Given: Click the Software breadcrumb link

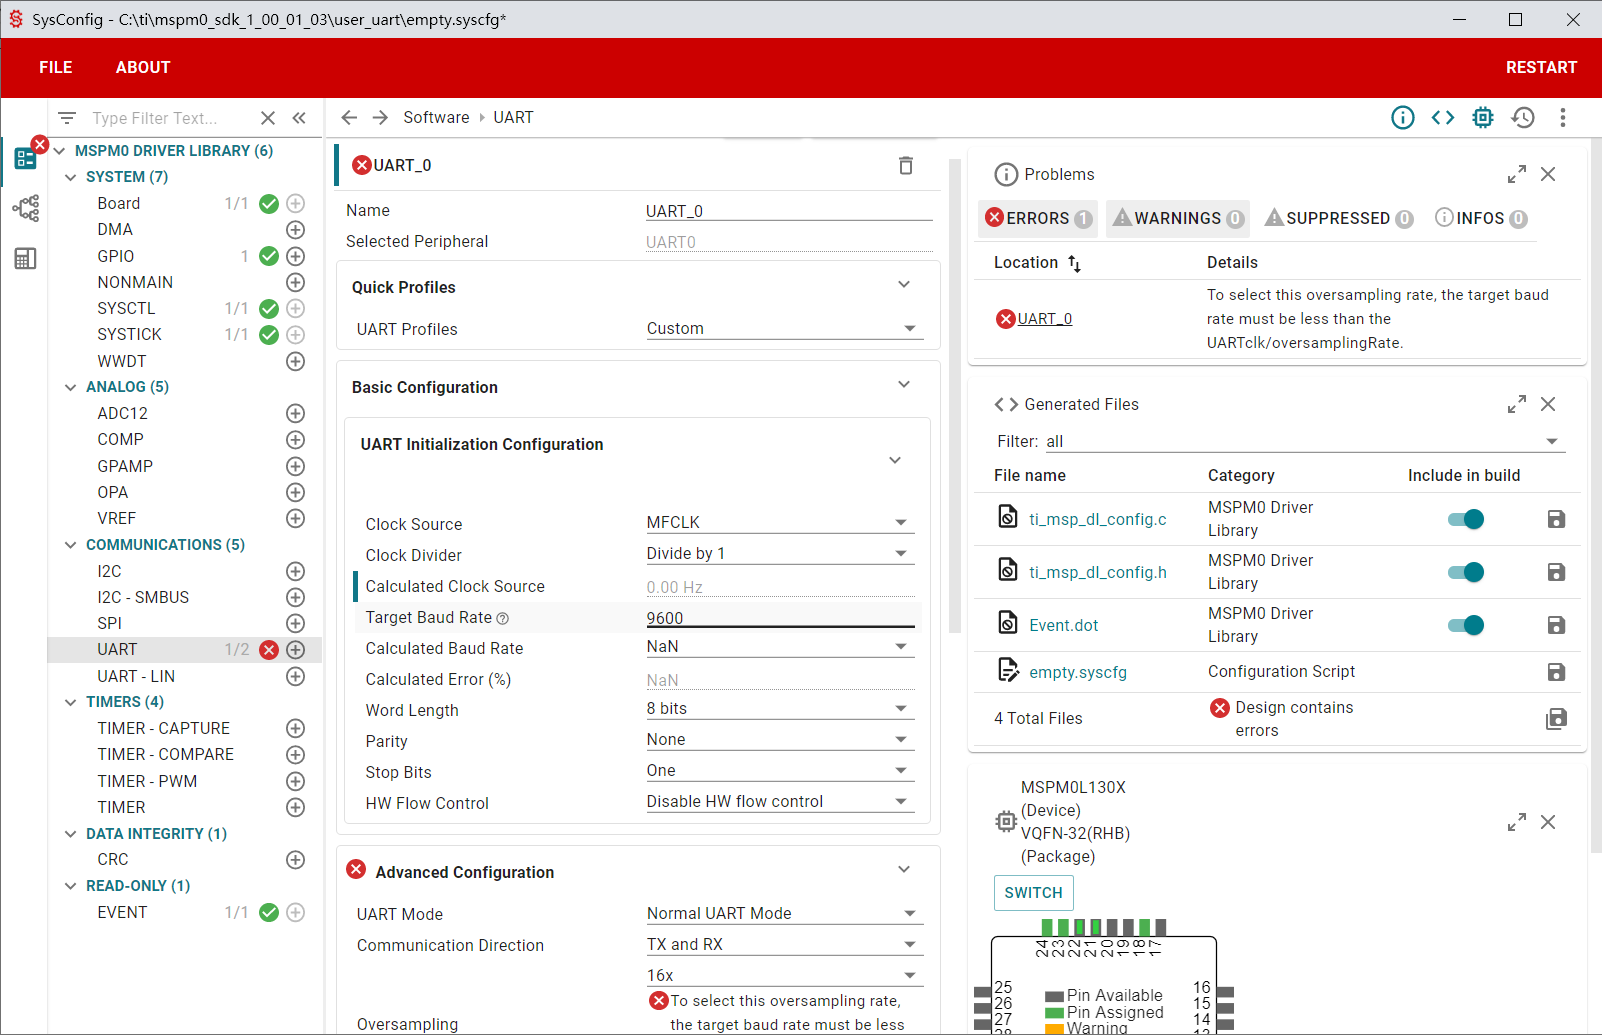Looking at the screenshot, I should (436, 118).
